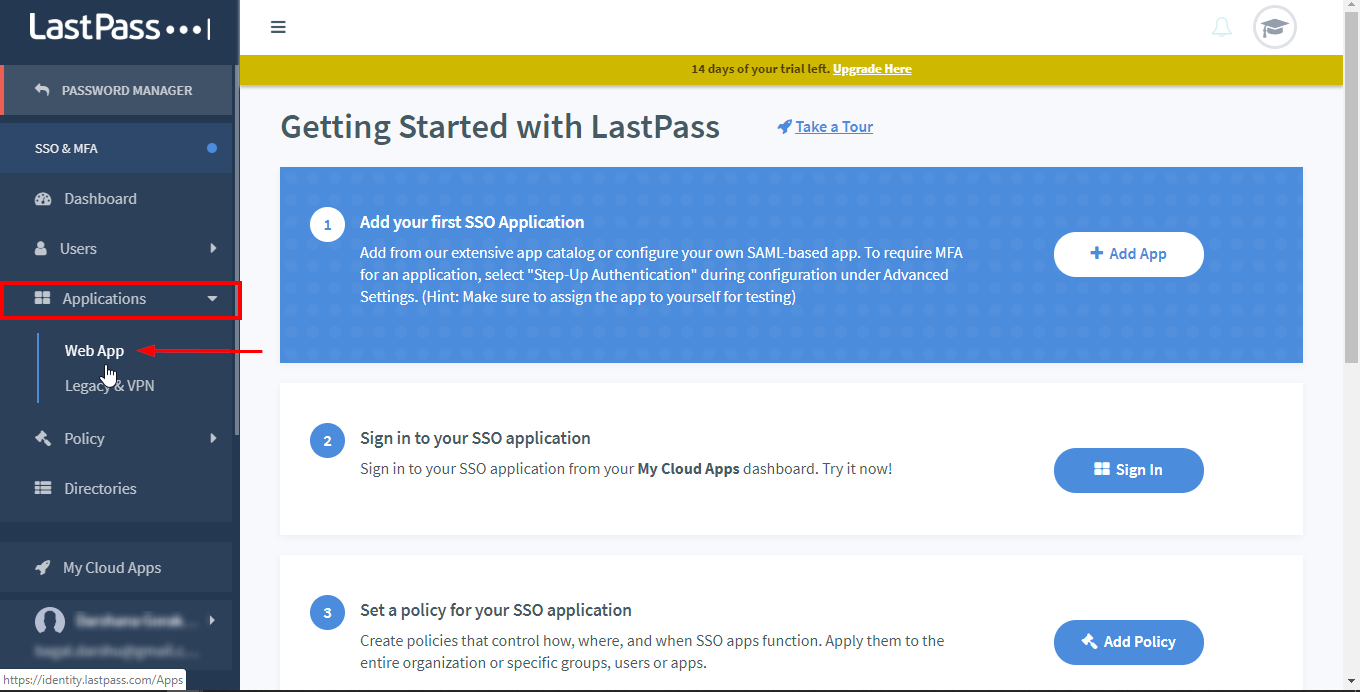Viewport: 1360px width, 692px height.
Task: Open the Legacy & VPN section
Action: [109, 385]
